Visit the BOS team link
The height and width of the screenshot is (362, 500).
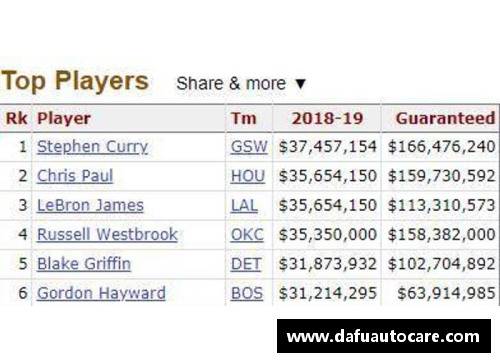[x=247, y=293]
